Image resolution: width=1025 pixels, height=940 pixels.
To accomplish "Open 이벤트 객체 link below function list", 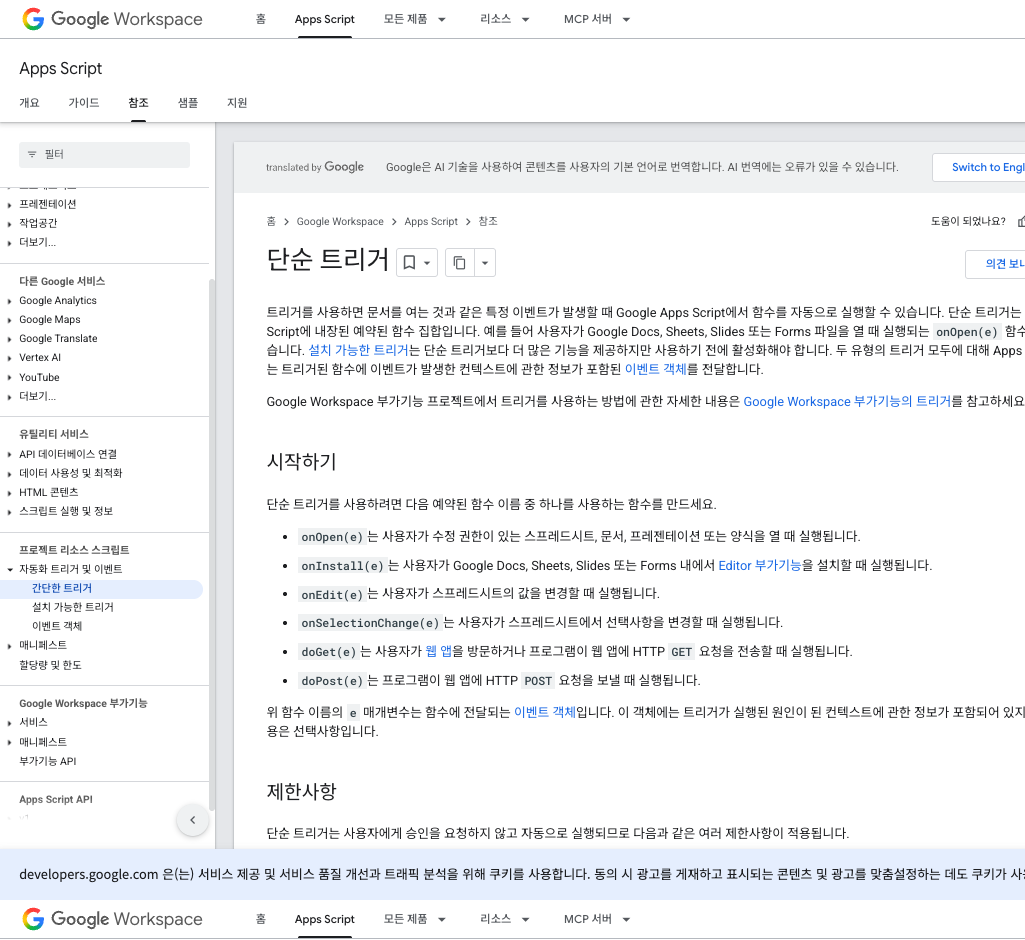I will [545, 713].
